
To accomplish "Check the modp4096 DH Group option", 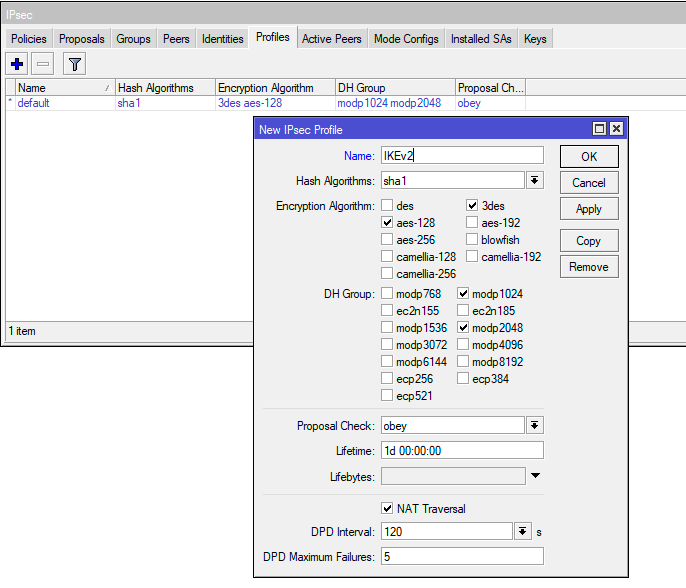I will pyautogui.click(x=464, y=345).
